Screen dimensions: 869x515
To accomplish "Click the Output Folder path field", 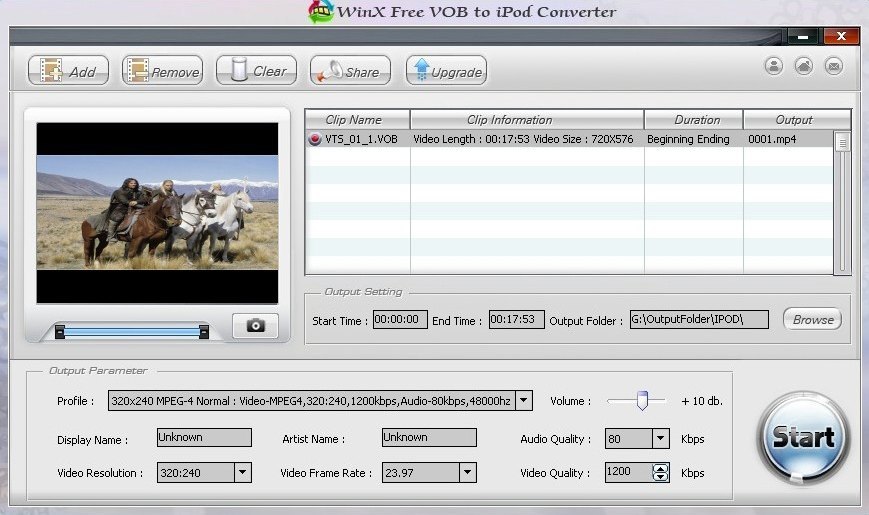I will [x=699, y=319].
